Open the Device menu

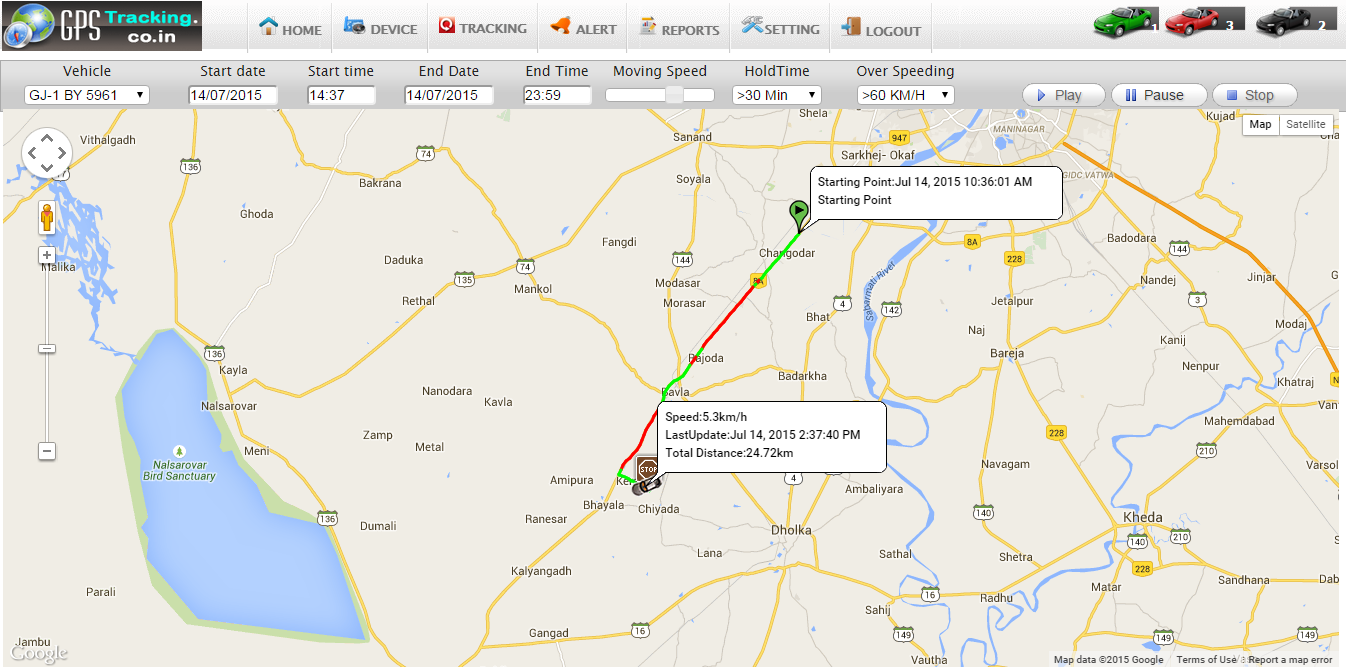pos(380,28)
